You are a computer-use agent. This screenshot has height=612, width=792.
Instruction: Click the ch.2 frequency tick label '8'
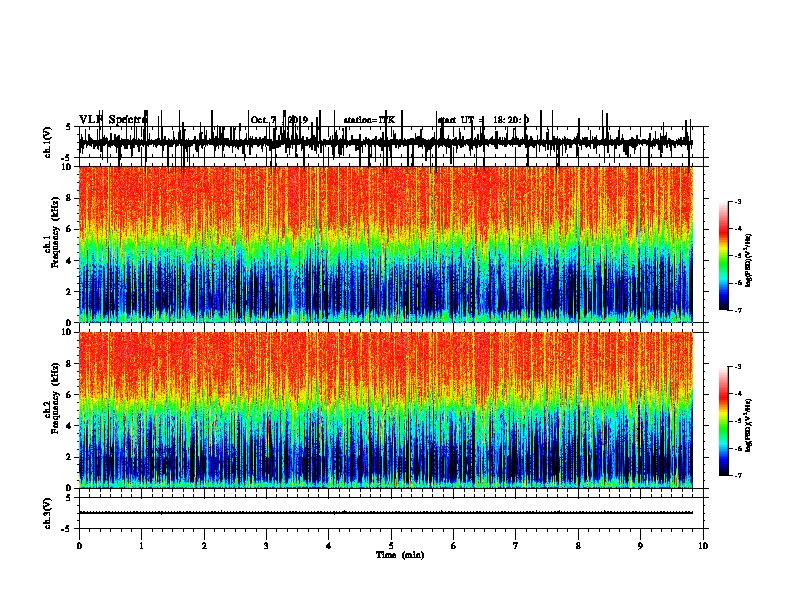pos(70,364)
